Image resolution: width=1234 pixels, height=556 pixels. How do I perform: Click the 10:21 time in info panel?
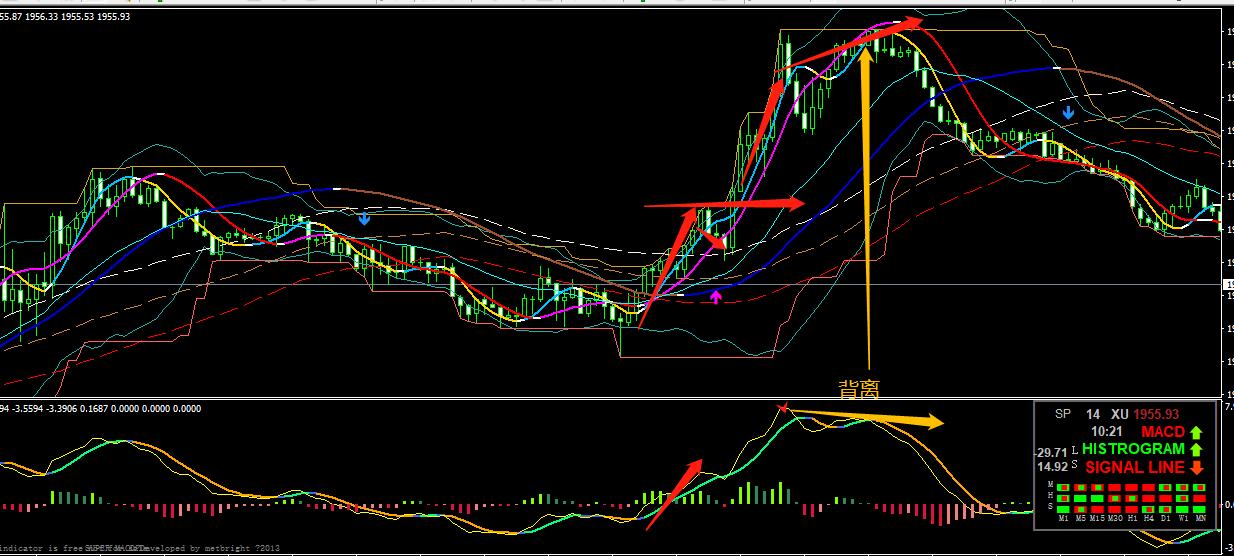pyautogui.click(x=1107, y=431)
